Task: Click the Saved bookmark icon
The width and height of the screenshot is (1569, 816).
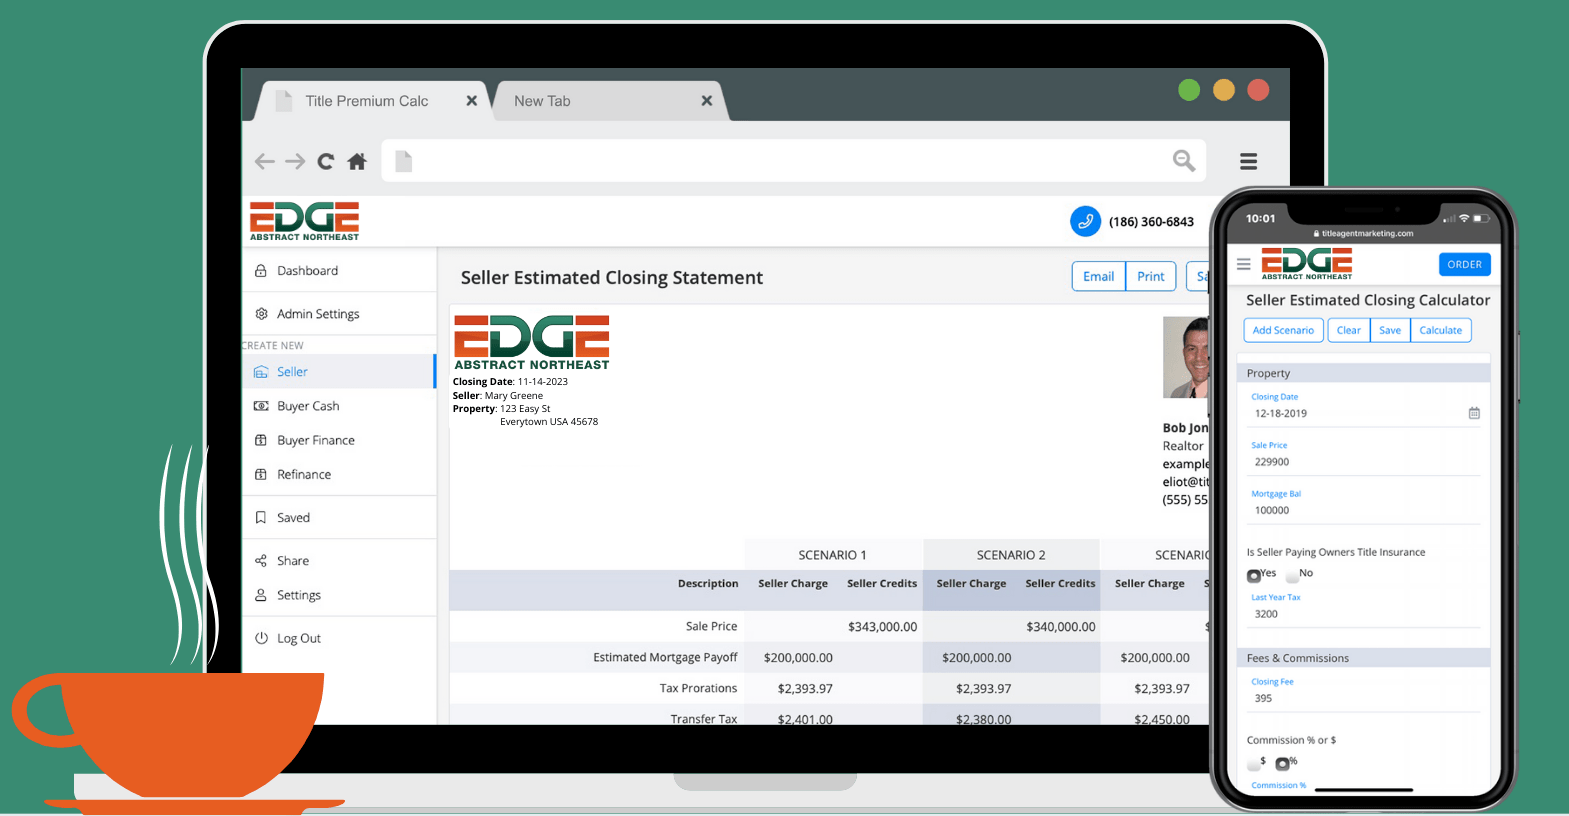Action: pos(261,518)
